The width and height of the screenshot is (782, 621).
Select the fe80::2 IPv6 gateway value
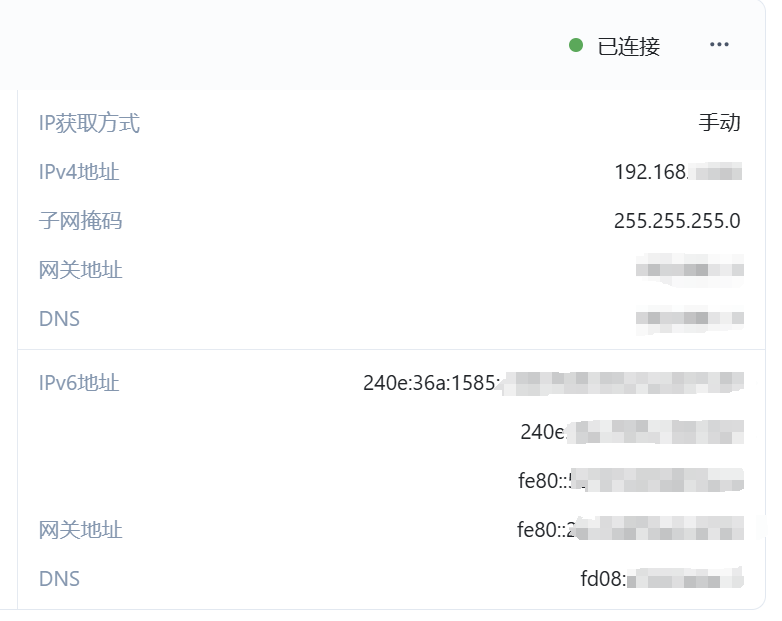click(630, 530)
